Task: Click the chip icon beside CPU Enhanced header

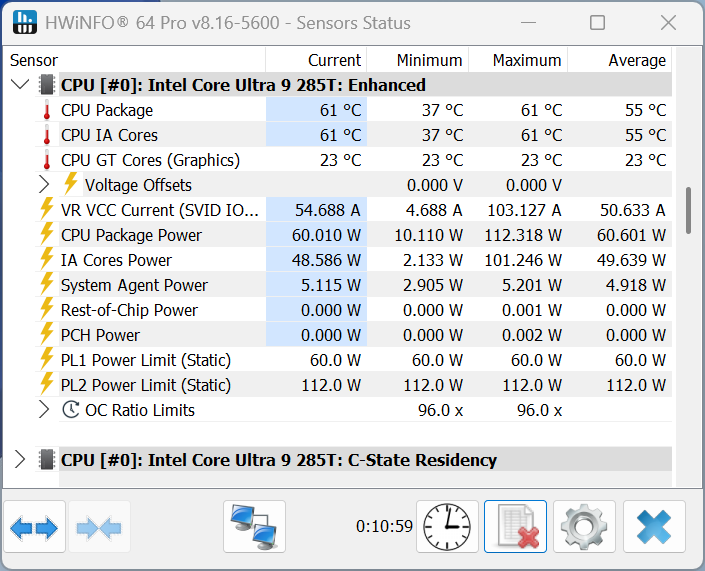Action: point(47,85)
